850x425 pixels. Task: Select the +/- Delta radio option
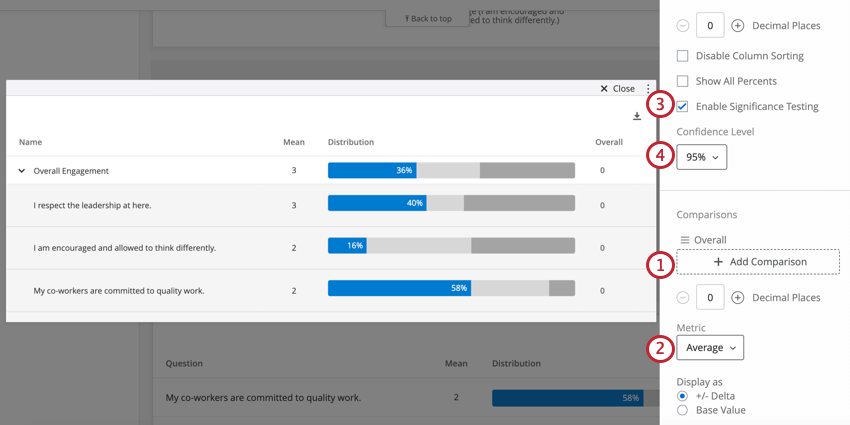[x=683, y=396]
